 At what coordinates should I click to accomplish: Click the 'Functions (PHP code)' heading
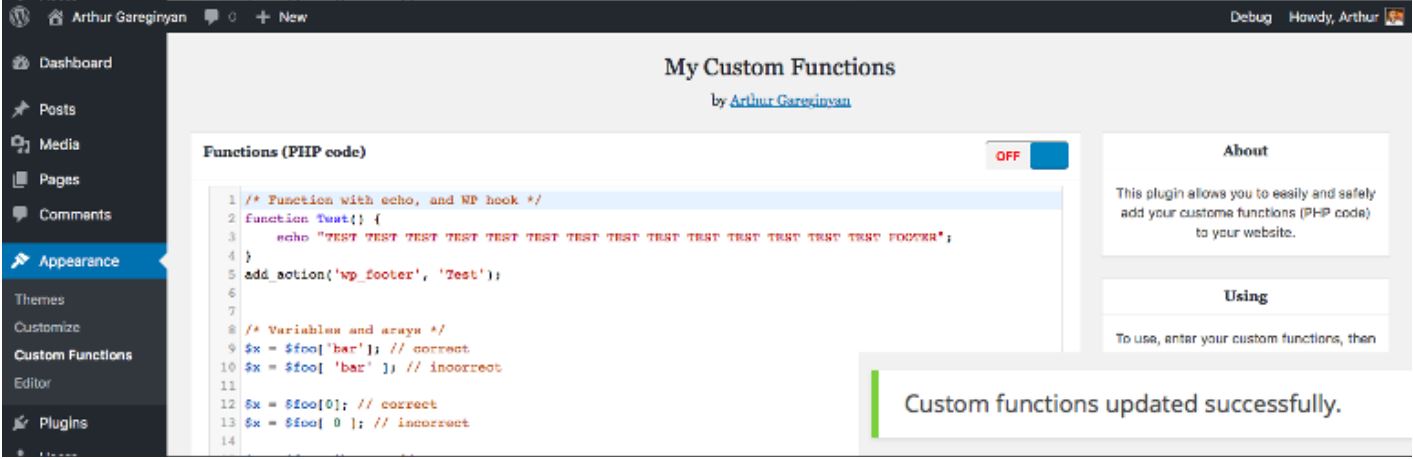pyautogui.click(x=284, y=153)
